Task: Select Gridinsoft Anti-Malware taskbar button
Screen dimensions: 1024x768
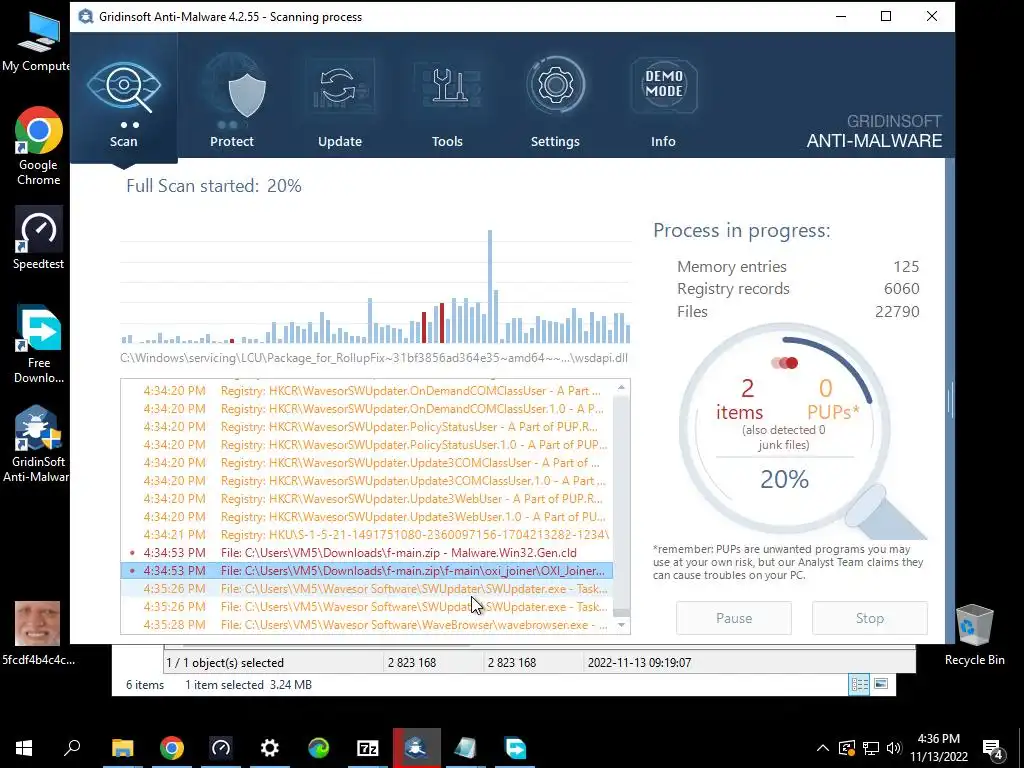Action: coord(417,748)
